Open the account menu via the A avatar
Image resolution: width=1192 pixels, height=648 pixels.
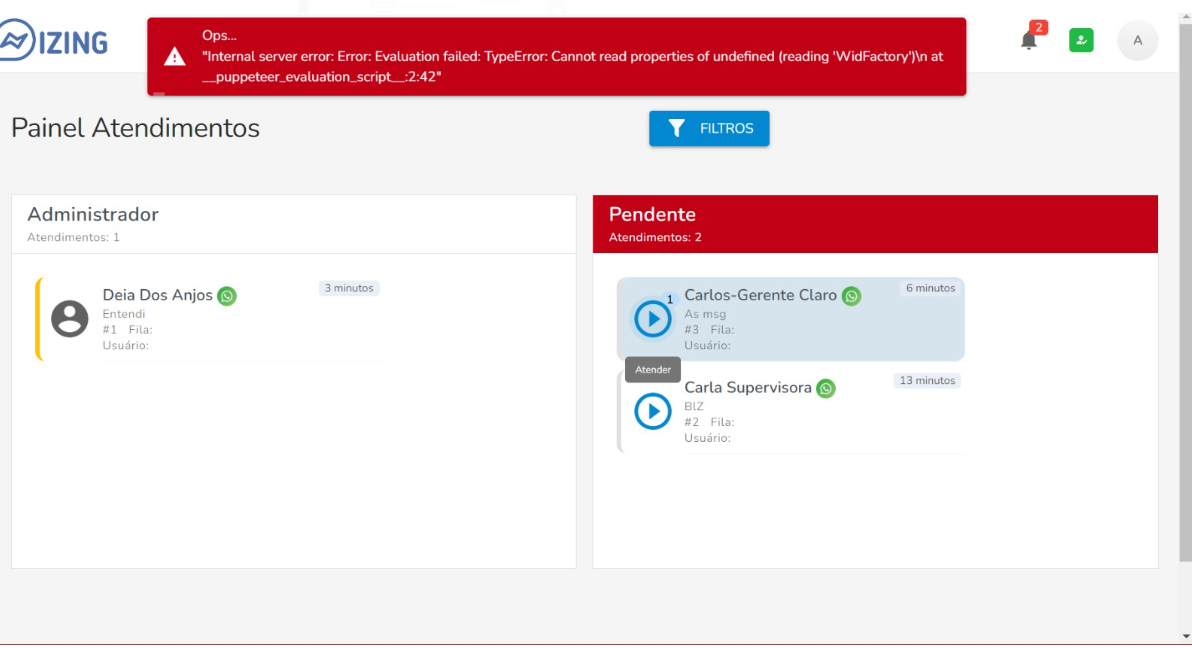tap(1137, 40)
